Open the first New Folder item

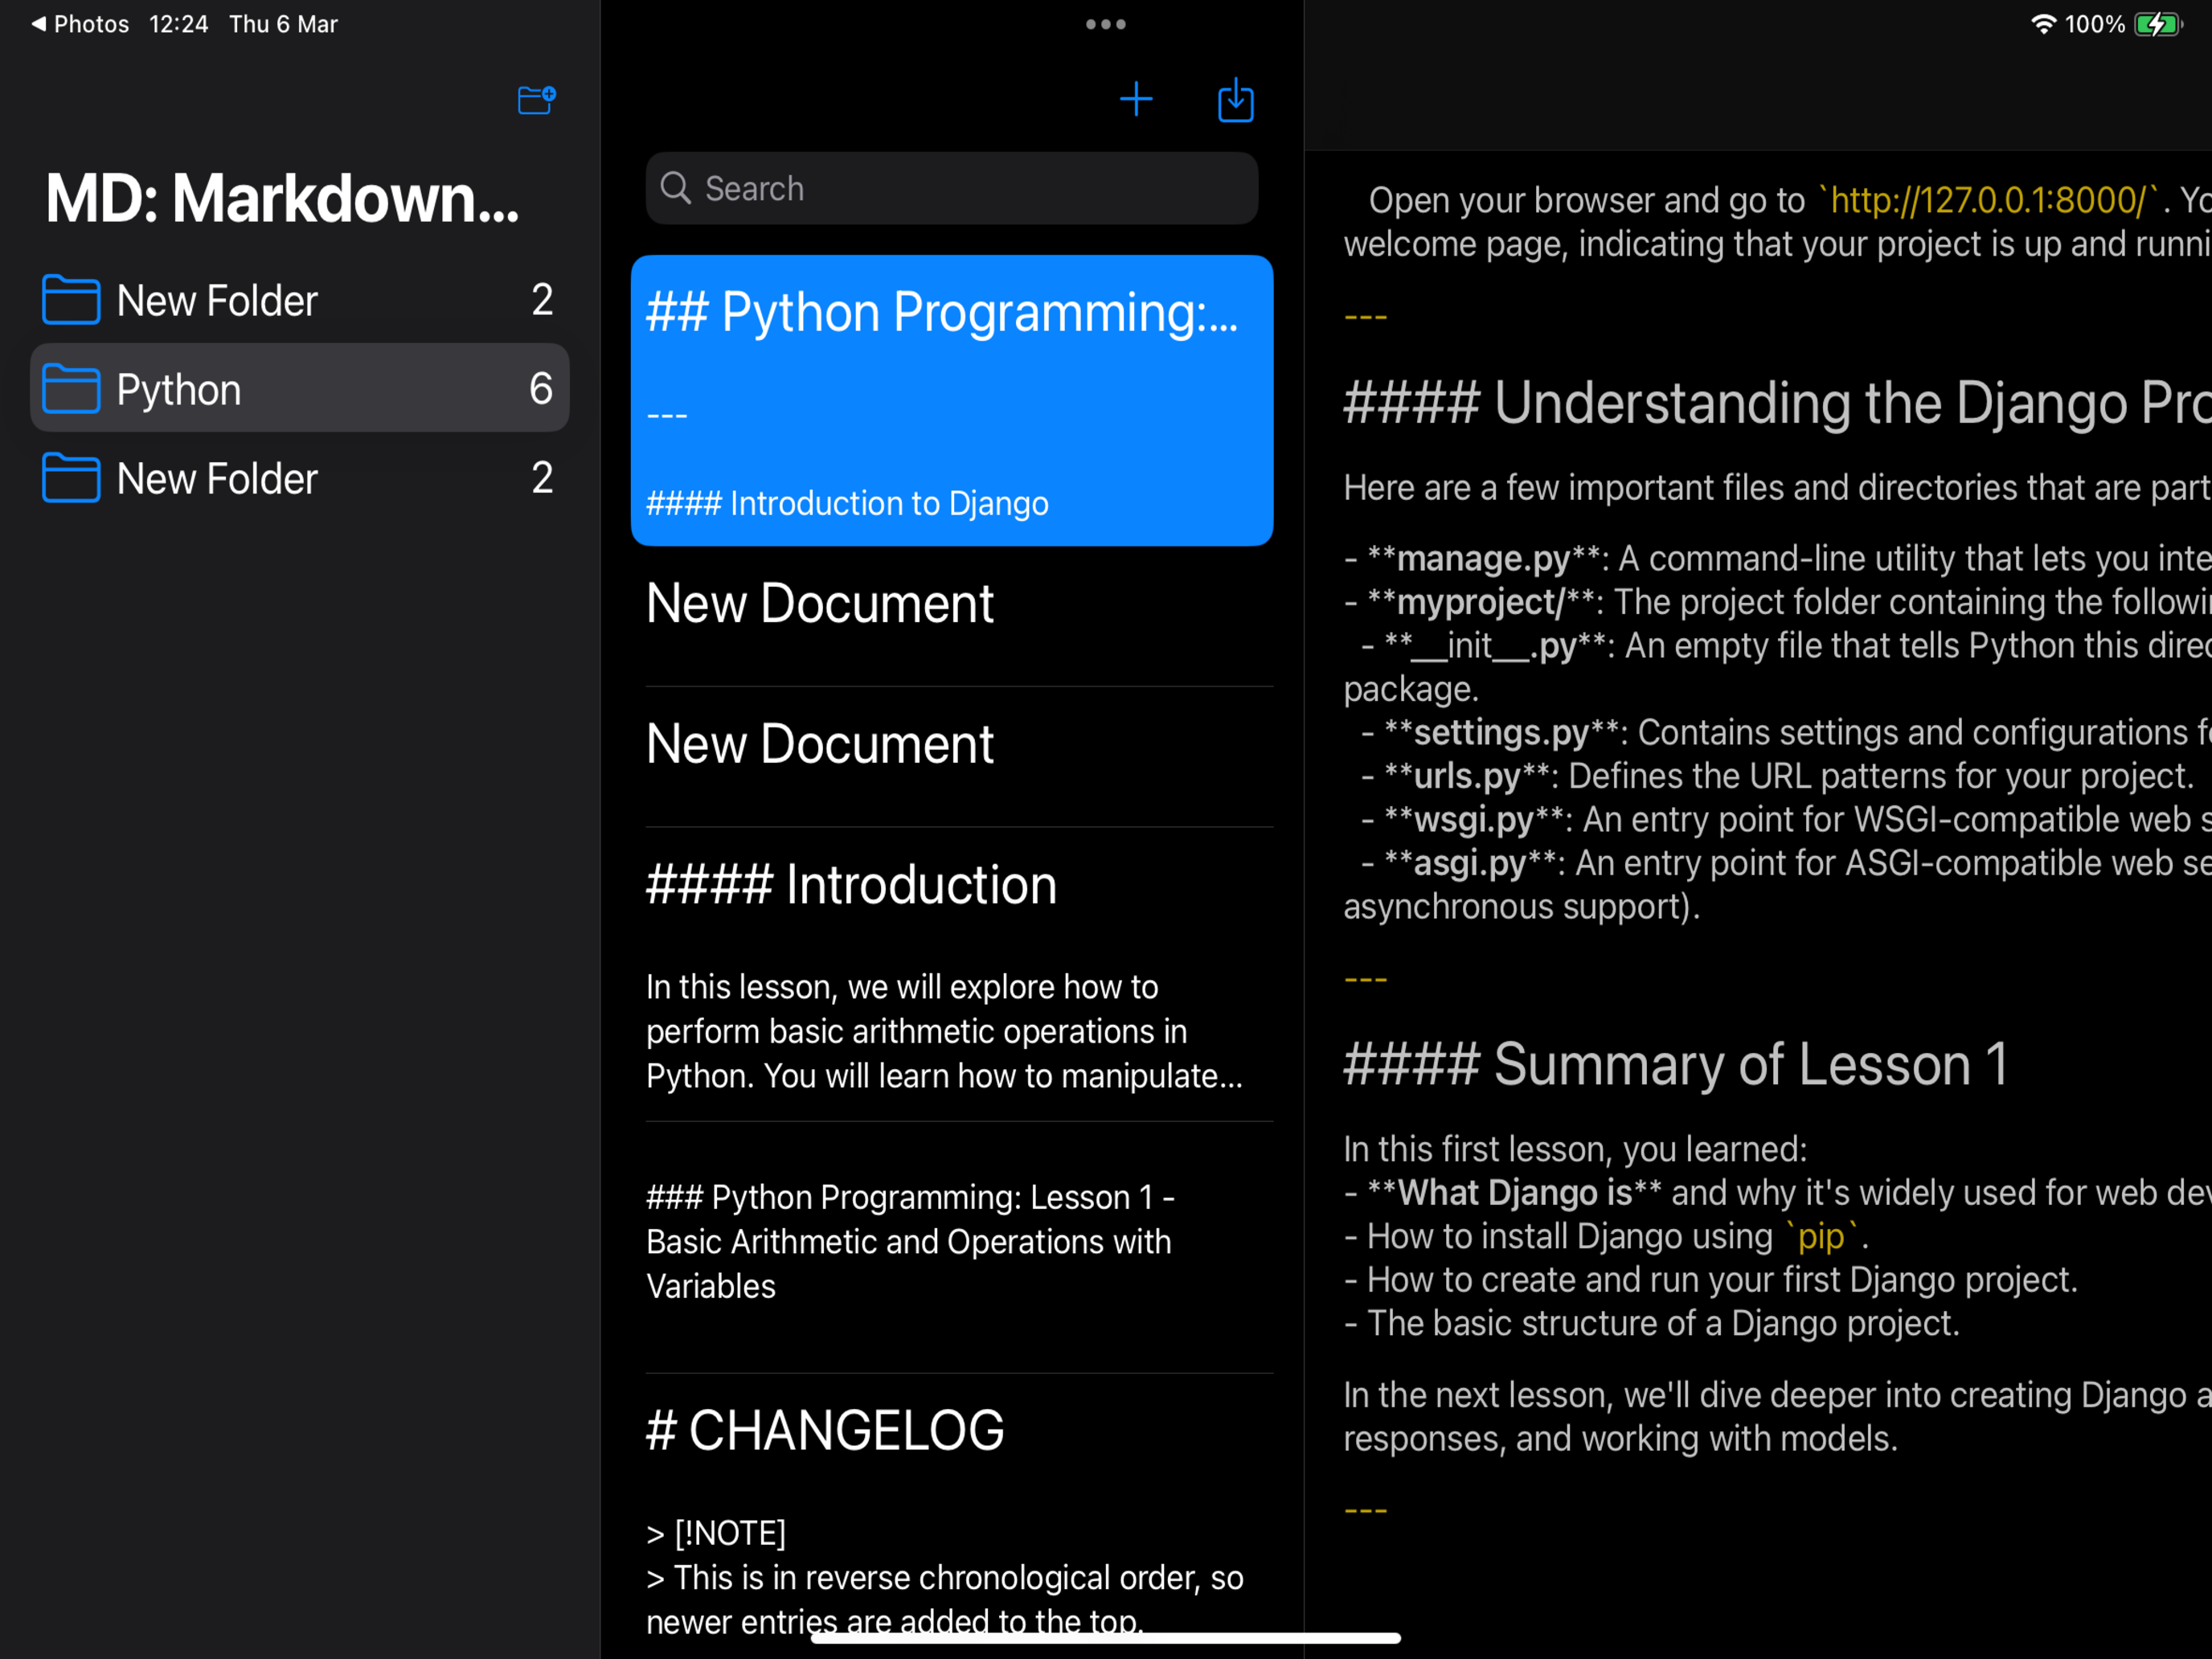(x=299, y=300)
